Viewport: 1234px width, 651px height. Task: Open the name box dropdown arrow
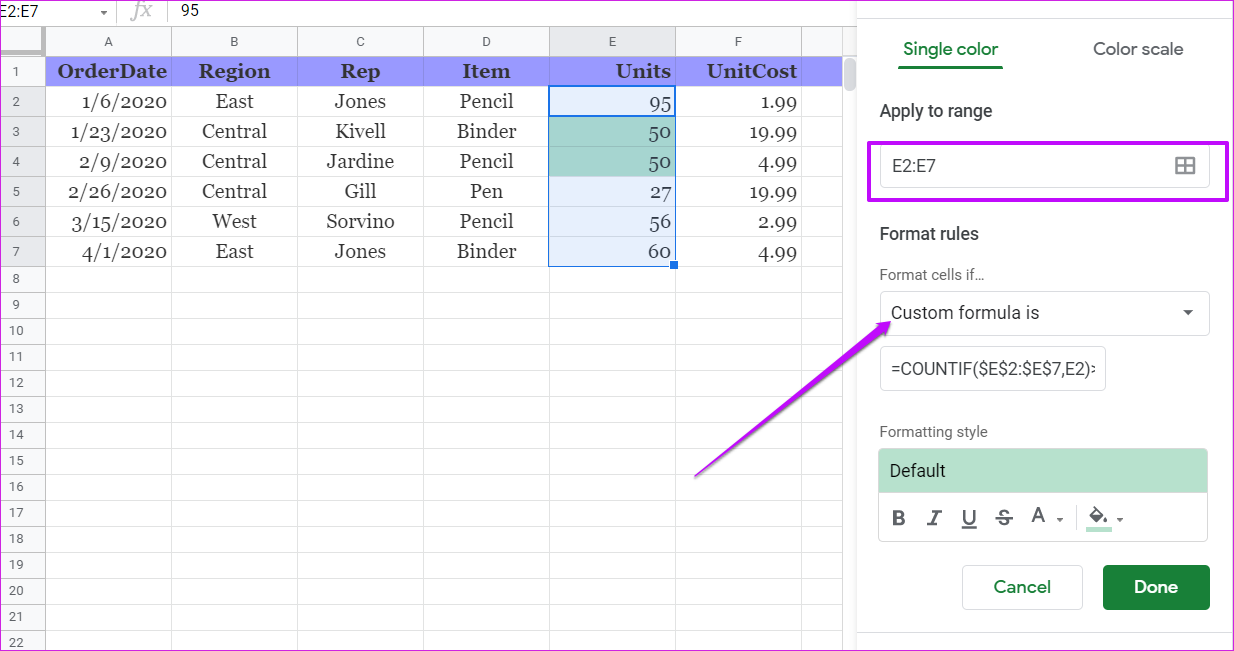(103, 13)
